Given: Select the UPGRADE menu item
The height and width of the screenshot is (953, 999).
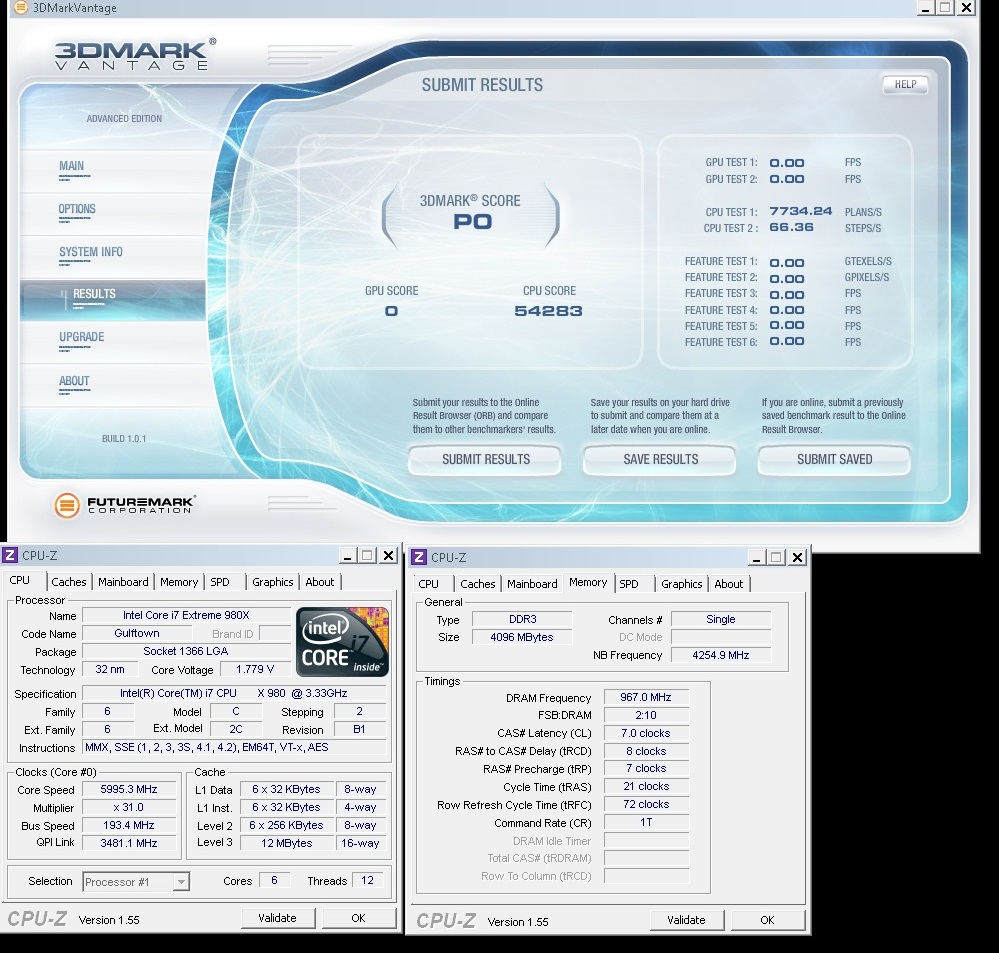Looking at the screenshot, I should click(x=82, y=338).
